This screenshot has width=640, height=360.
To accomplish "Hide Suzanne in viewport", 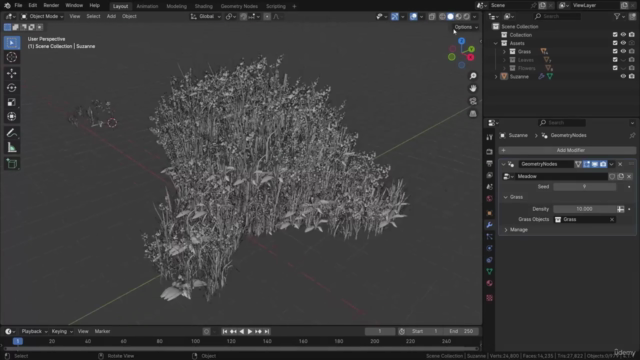I will click(x=623, y=76).
